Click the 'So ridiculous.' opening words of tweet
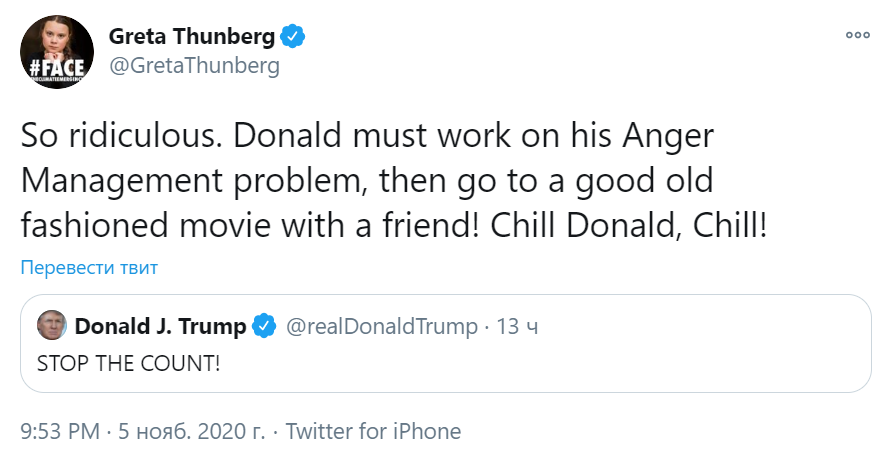Viewport: 894px width, 461px height. (x=118, y=136)
